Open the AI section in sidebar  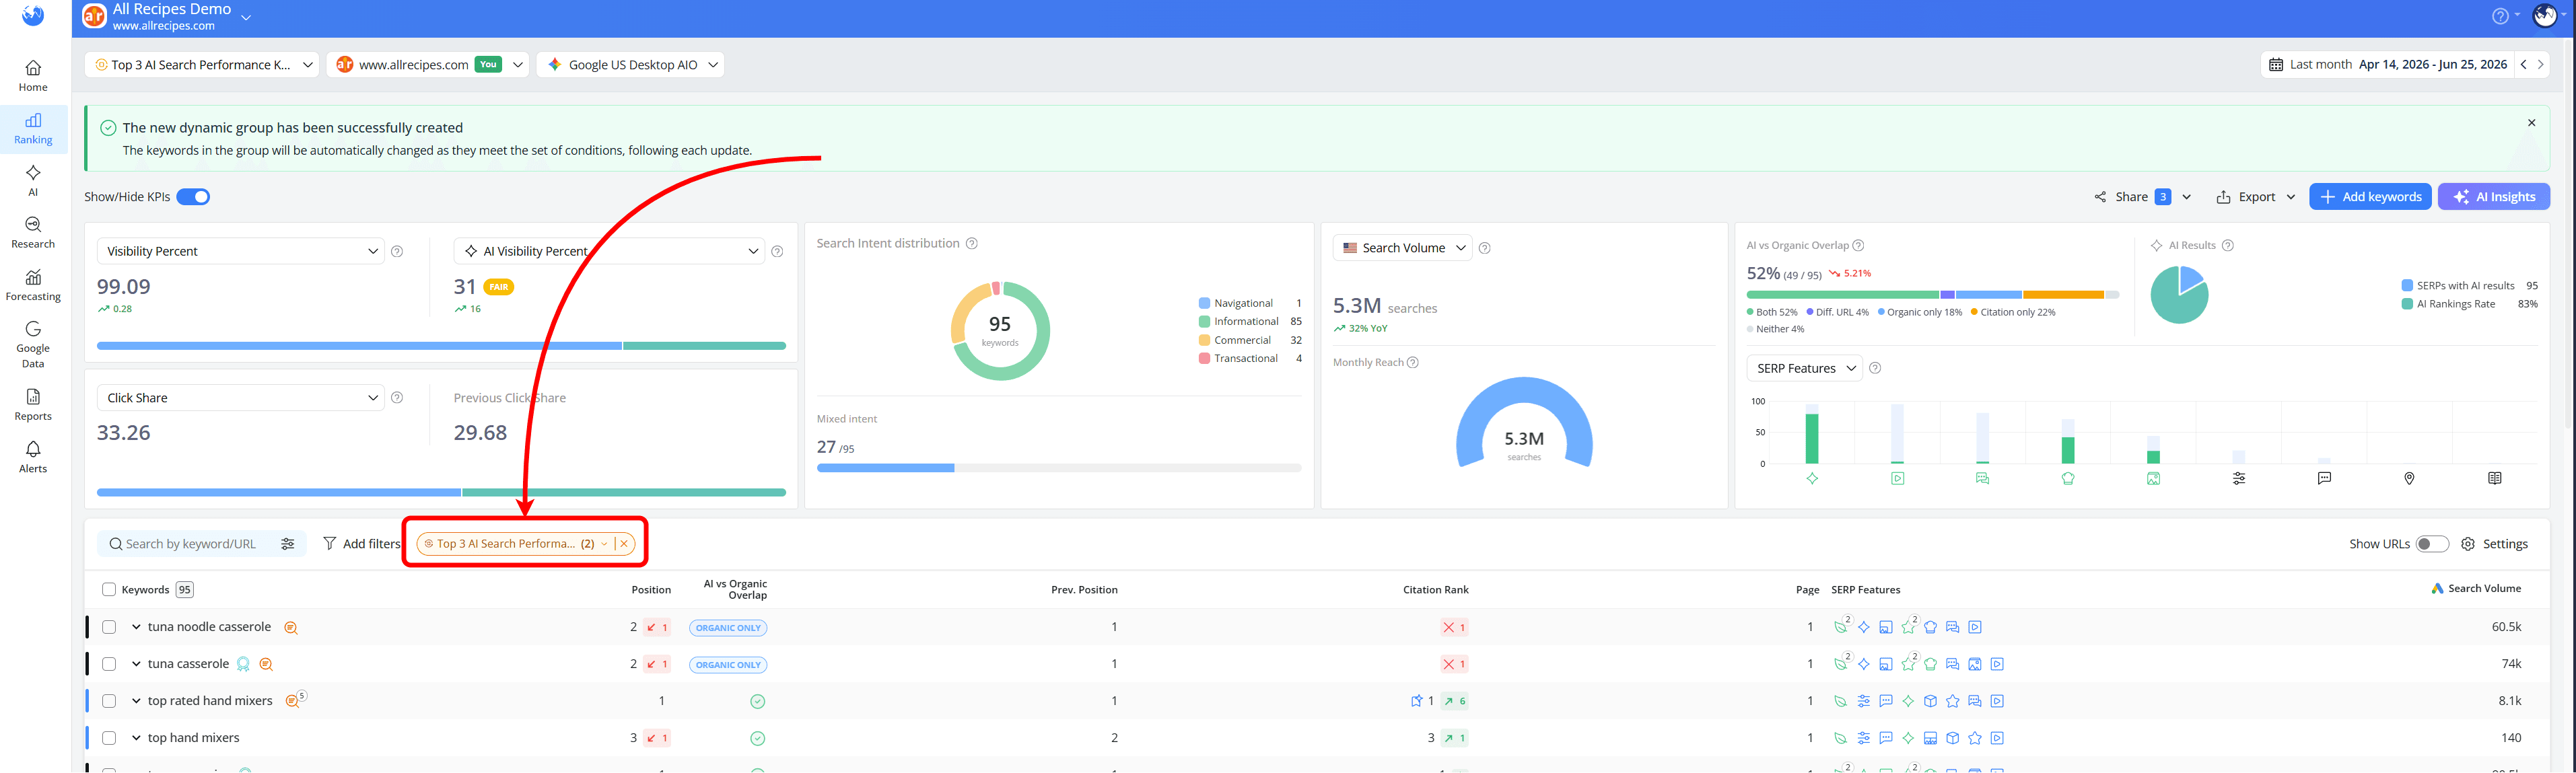pyautogui.click(x=33, y=181)
